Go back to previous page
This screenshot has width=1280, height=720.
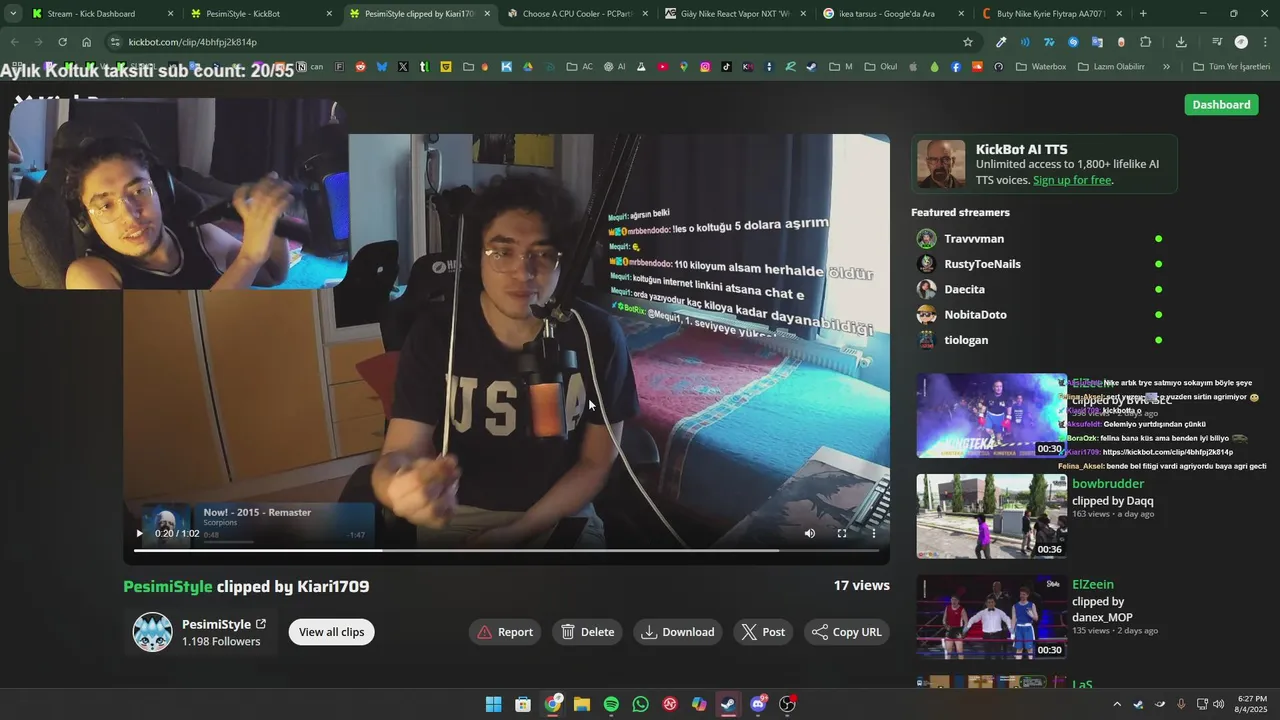click(x=14, y=42)
